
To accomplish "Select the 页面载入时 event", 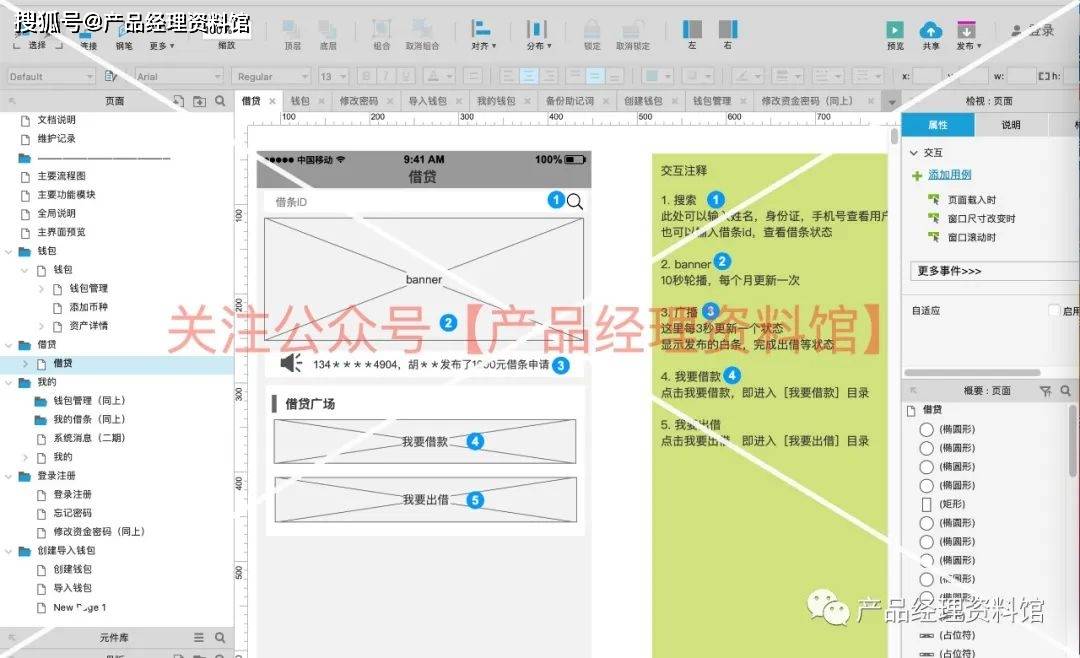I will pyautogui.click(x=971, y=200).
